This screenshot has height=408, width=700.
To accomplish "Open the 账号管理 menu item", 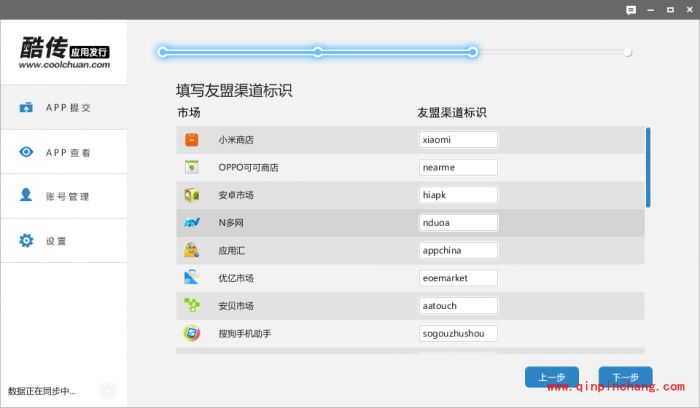I will coord(64,196).
